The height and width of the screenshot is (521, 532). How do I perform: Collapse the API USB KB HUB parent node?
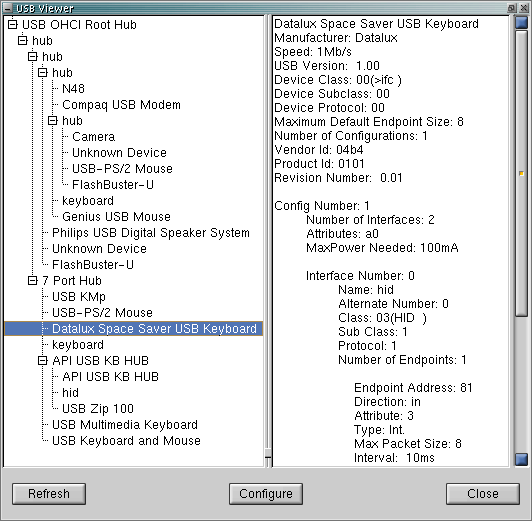click(42, 361)
